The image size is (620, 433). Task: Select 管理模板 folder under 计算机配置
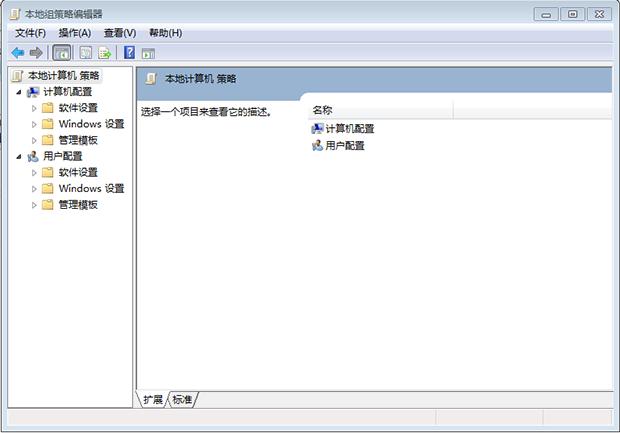78,140
